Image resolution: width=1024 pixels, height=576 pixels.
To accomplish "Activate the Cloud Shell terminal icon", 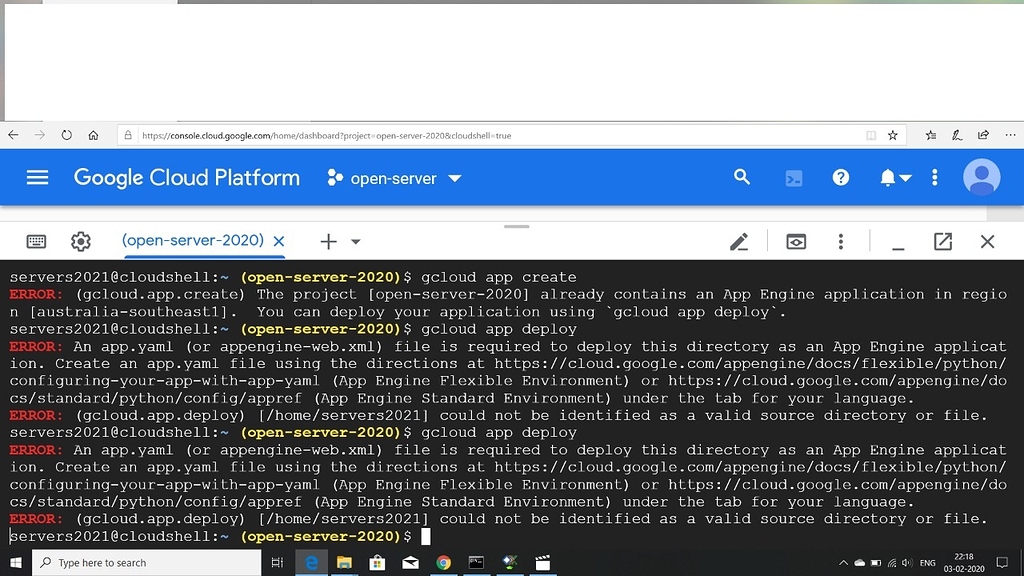I will [x=794, y=177].
